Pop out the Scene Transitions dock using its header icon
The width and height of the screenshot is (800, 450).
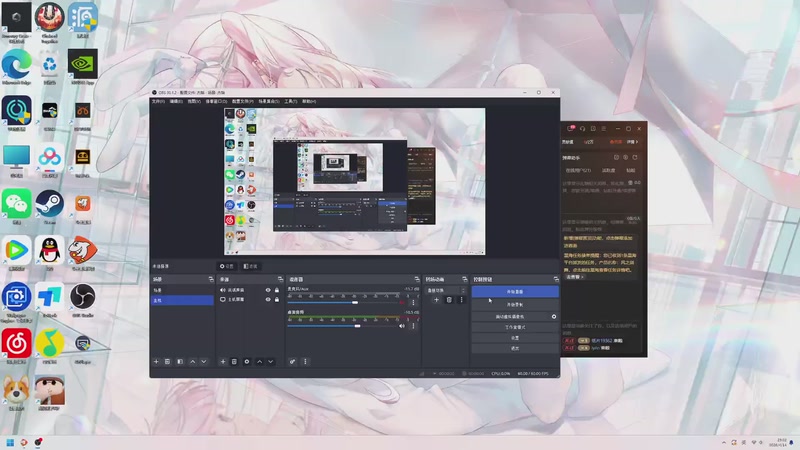pyautogui.click(x=464, y=280)
